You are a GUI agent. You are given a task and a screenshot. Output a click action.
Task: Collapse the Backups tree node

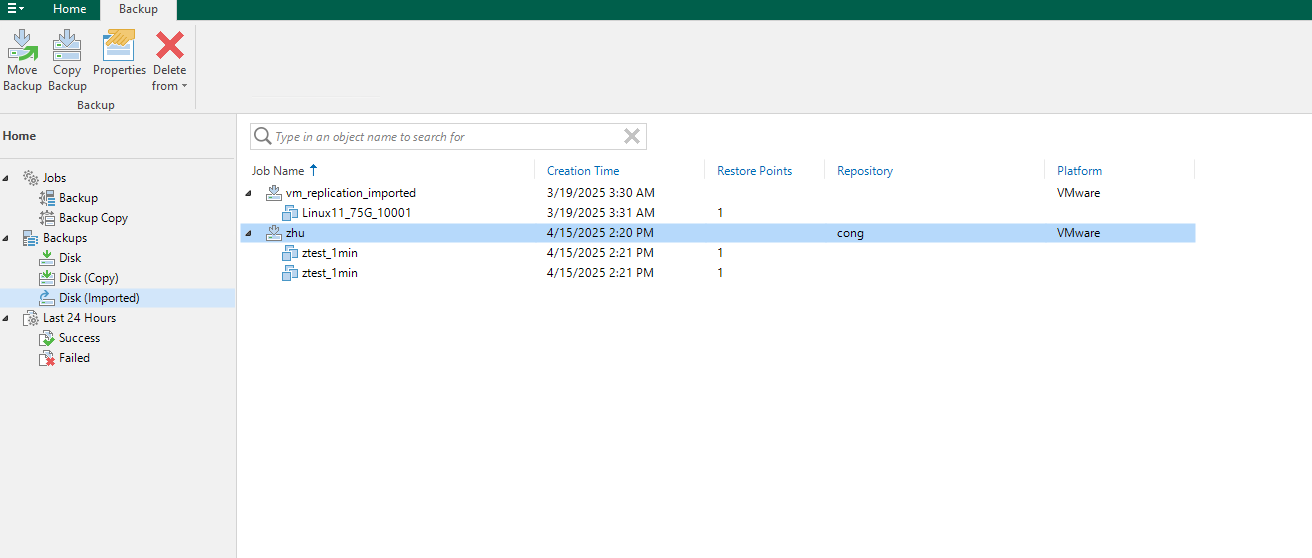pyautogui.click(x=7, y=238)
